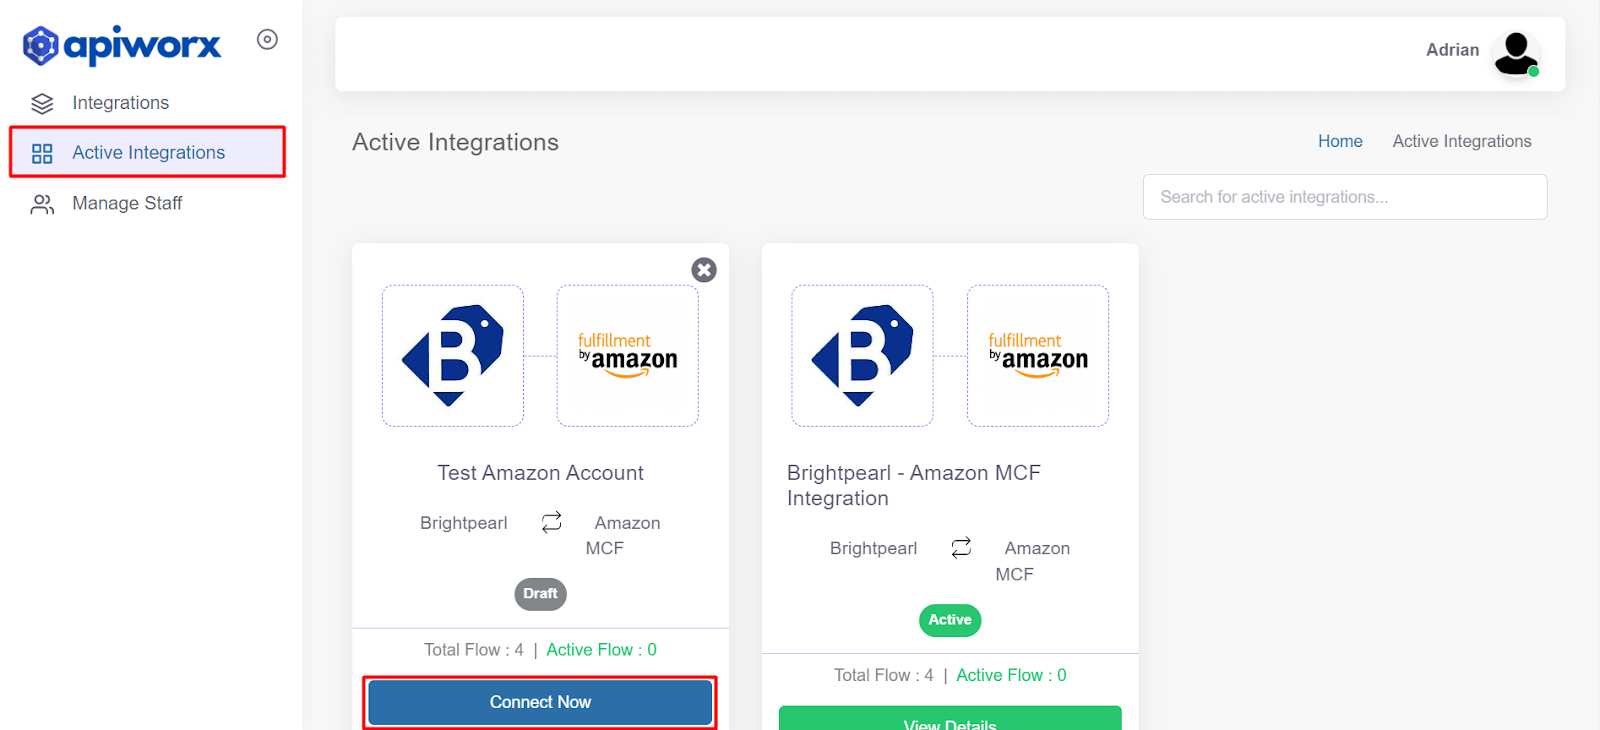
Task: Click the user avatar icon
Action: pos(1516,53)
